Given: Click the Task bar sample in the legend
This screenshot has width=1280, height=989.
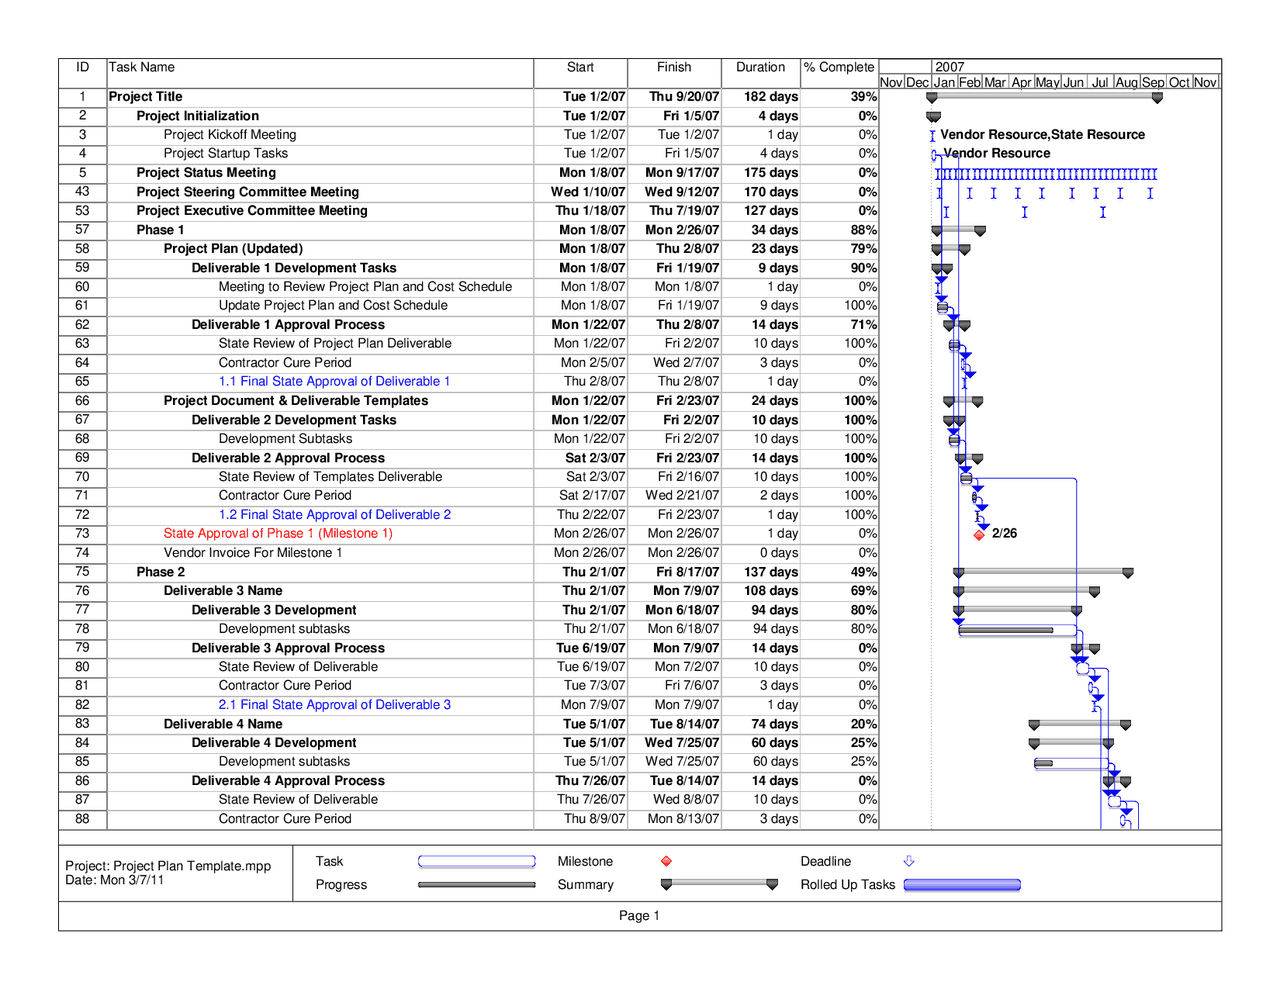Looking at the screenshot, I should pyautogui.click(x=478, y=861).
